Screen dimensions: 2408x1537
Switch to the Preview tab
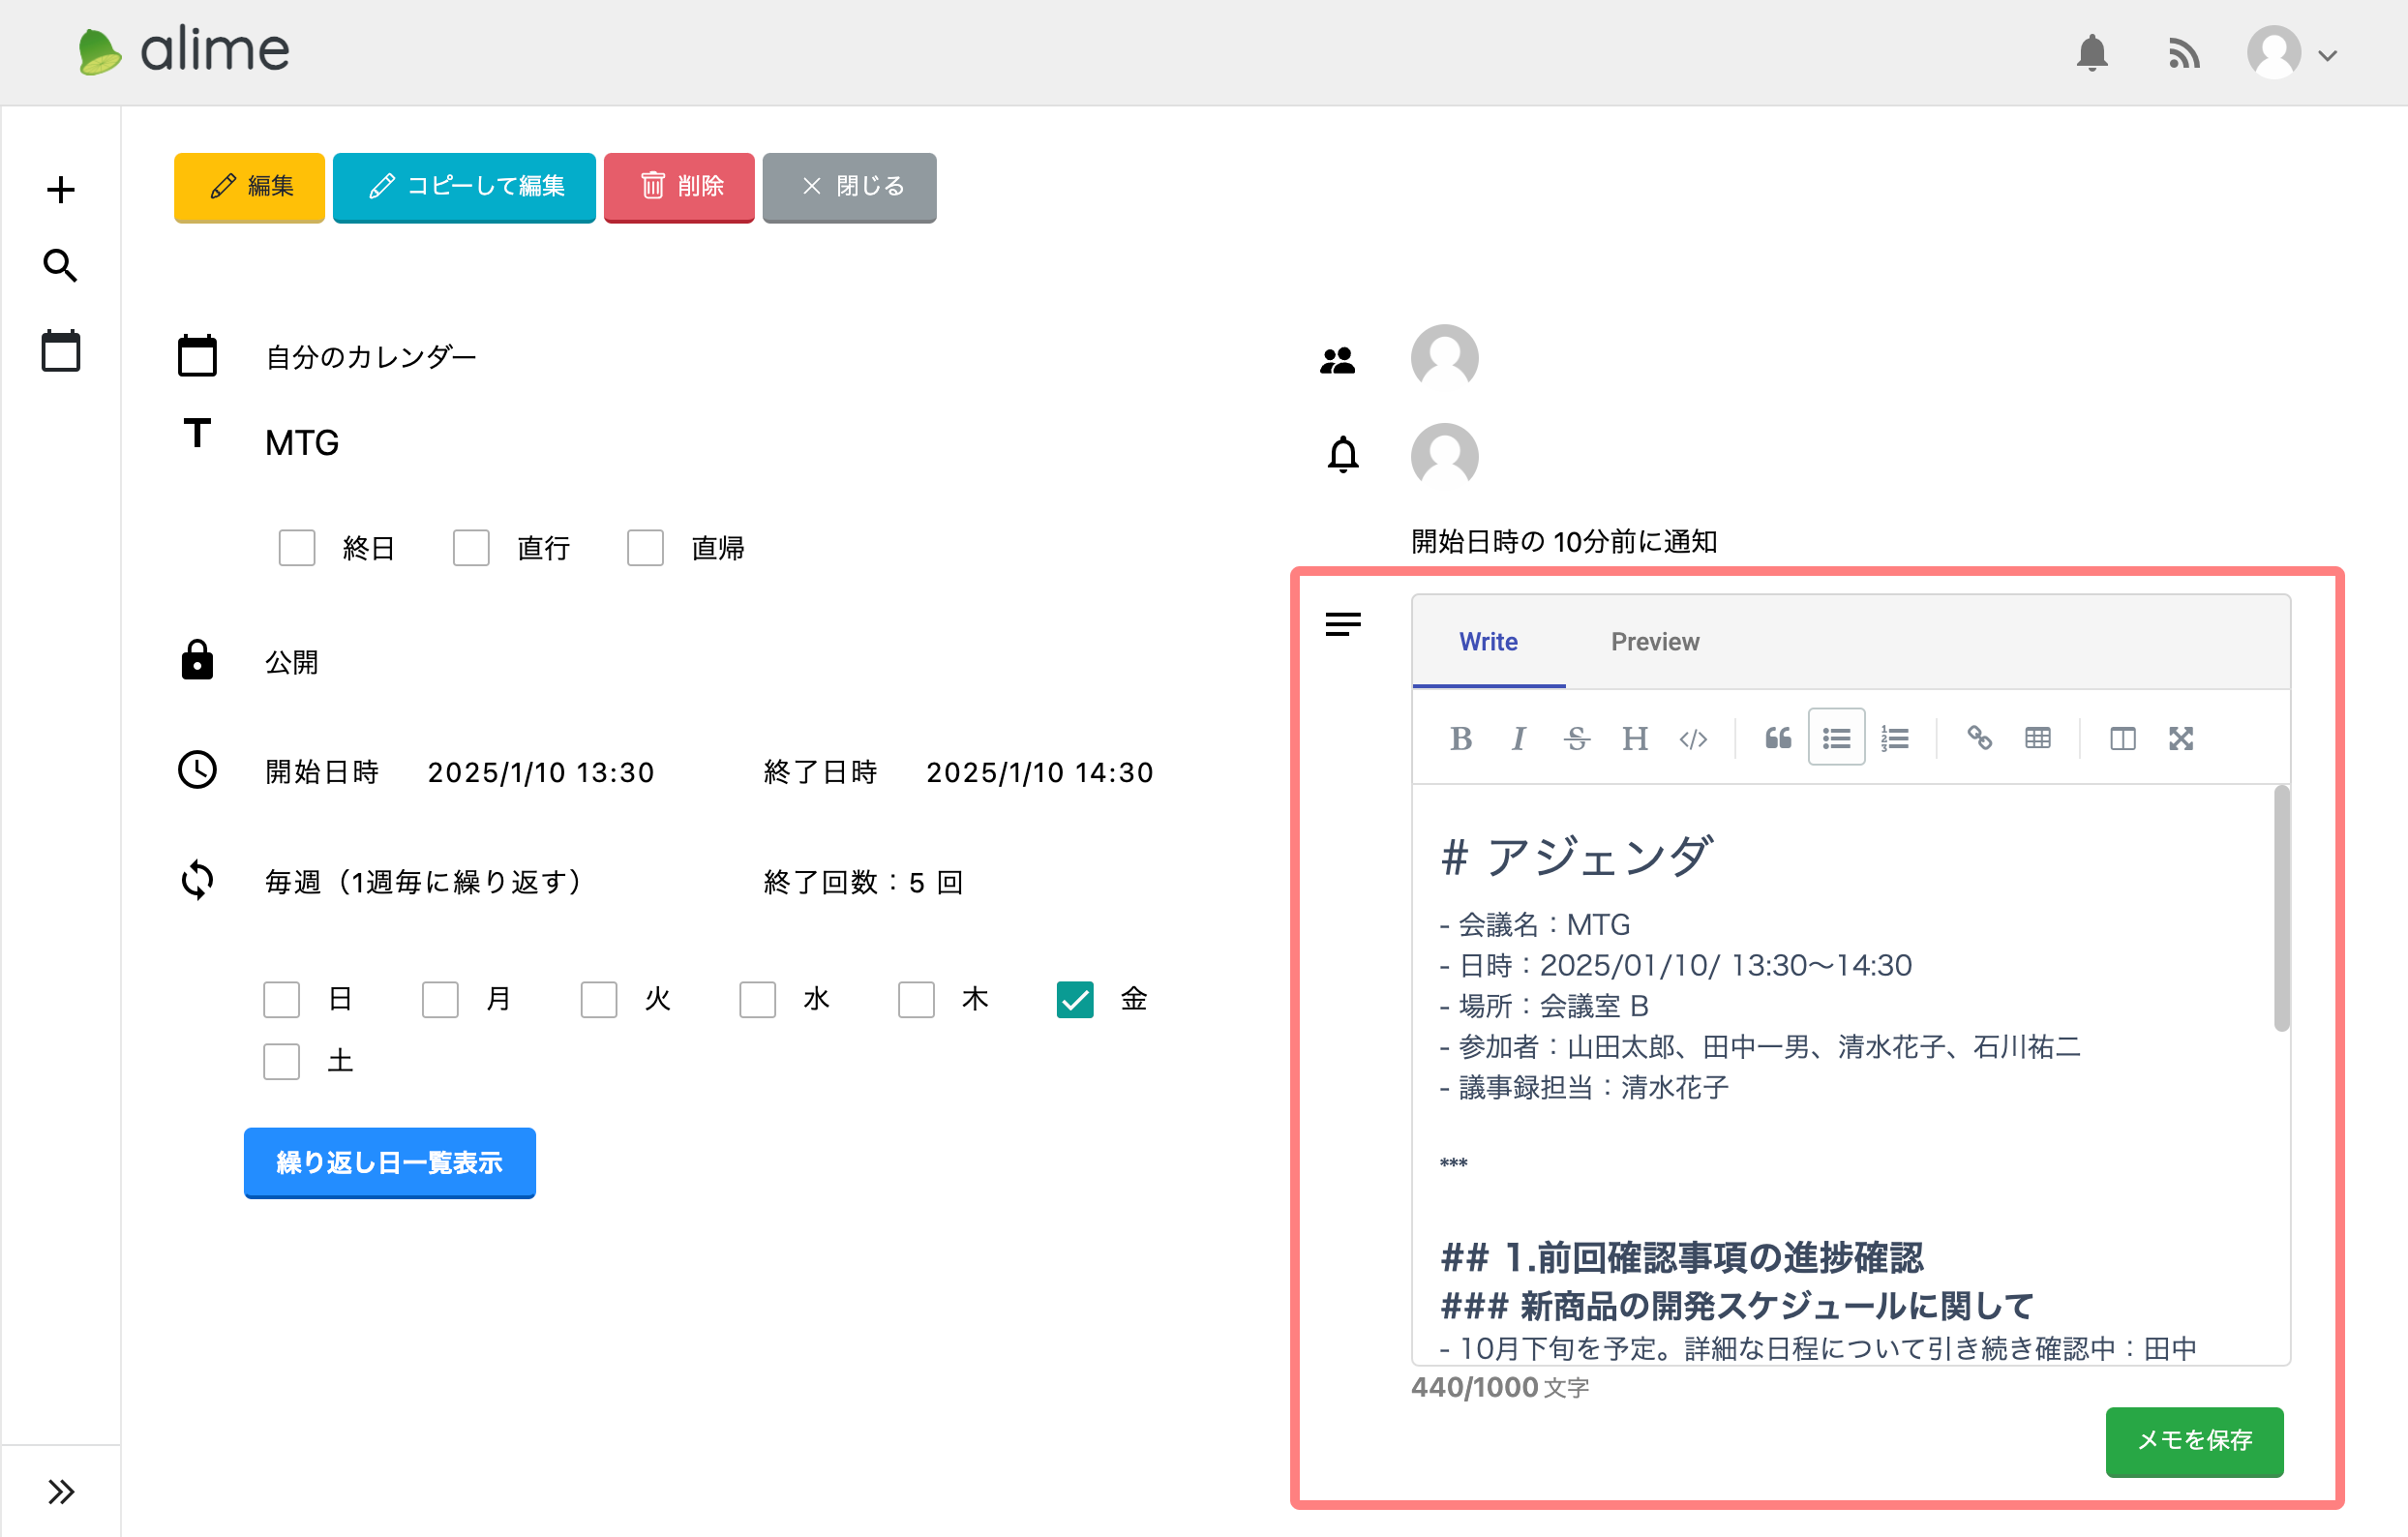pyautogui.click(x=1654, y=642)
